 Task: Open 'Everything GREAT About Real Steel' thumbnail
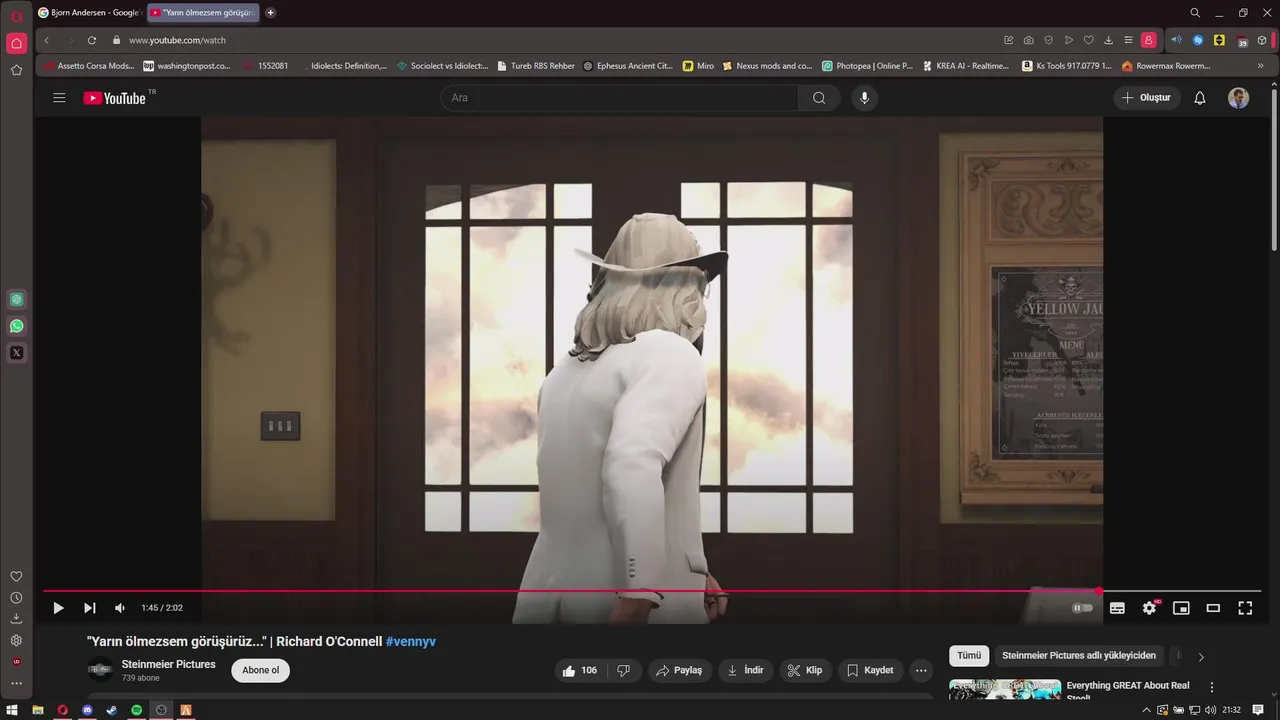pos(1005,690)
